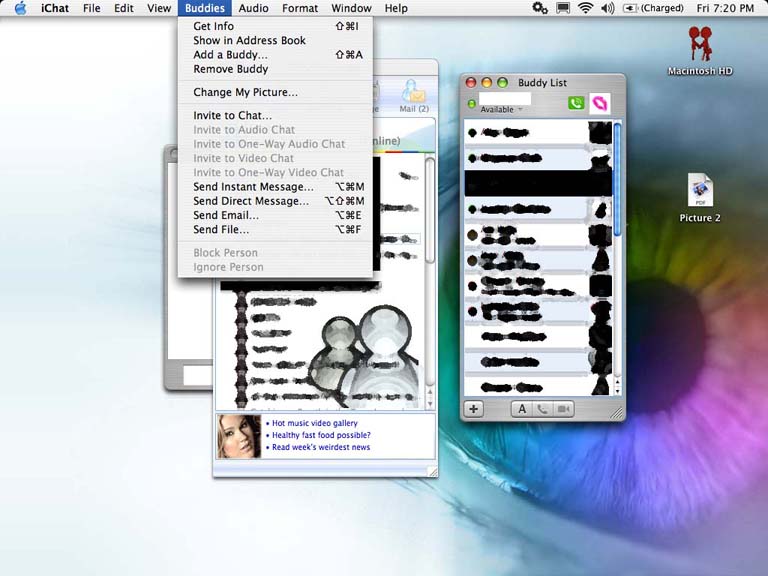Viewport: 768px width, 576px height.
Task: Open Healthy fast food possible? link
Action: (x=321, y=435)
